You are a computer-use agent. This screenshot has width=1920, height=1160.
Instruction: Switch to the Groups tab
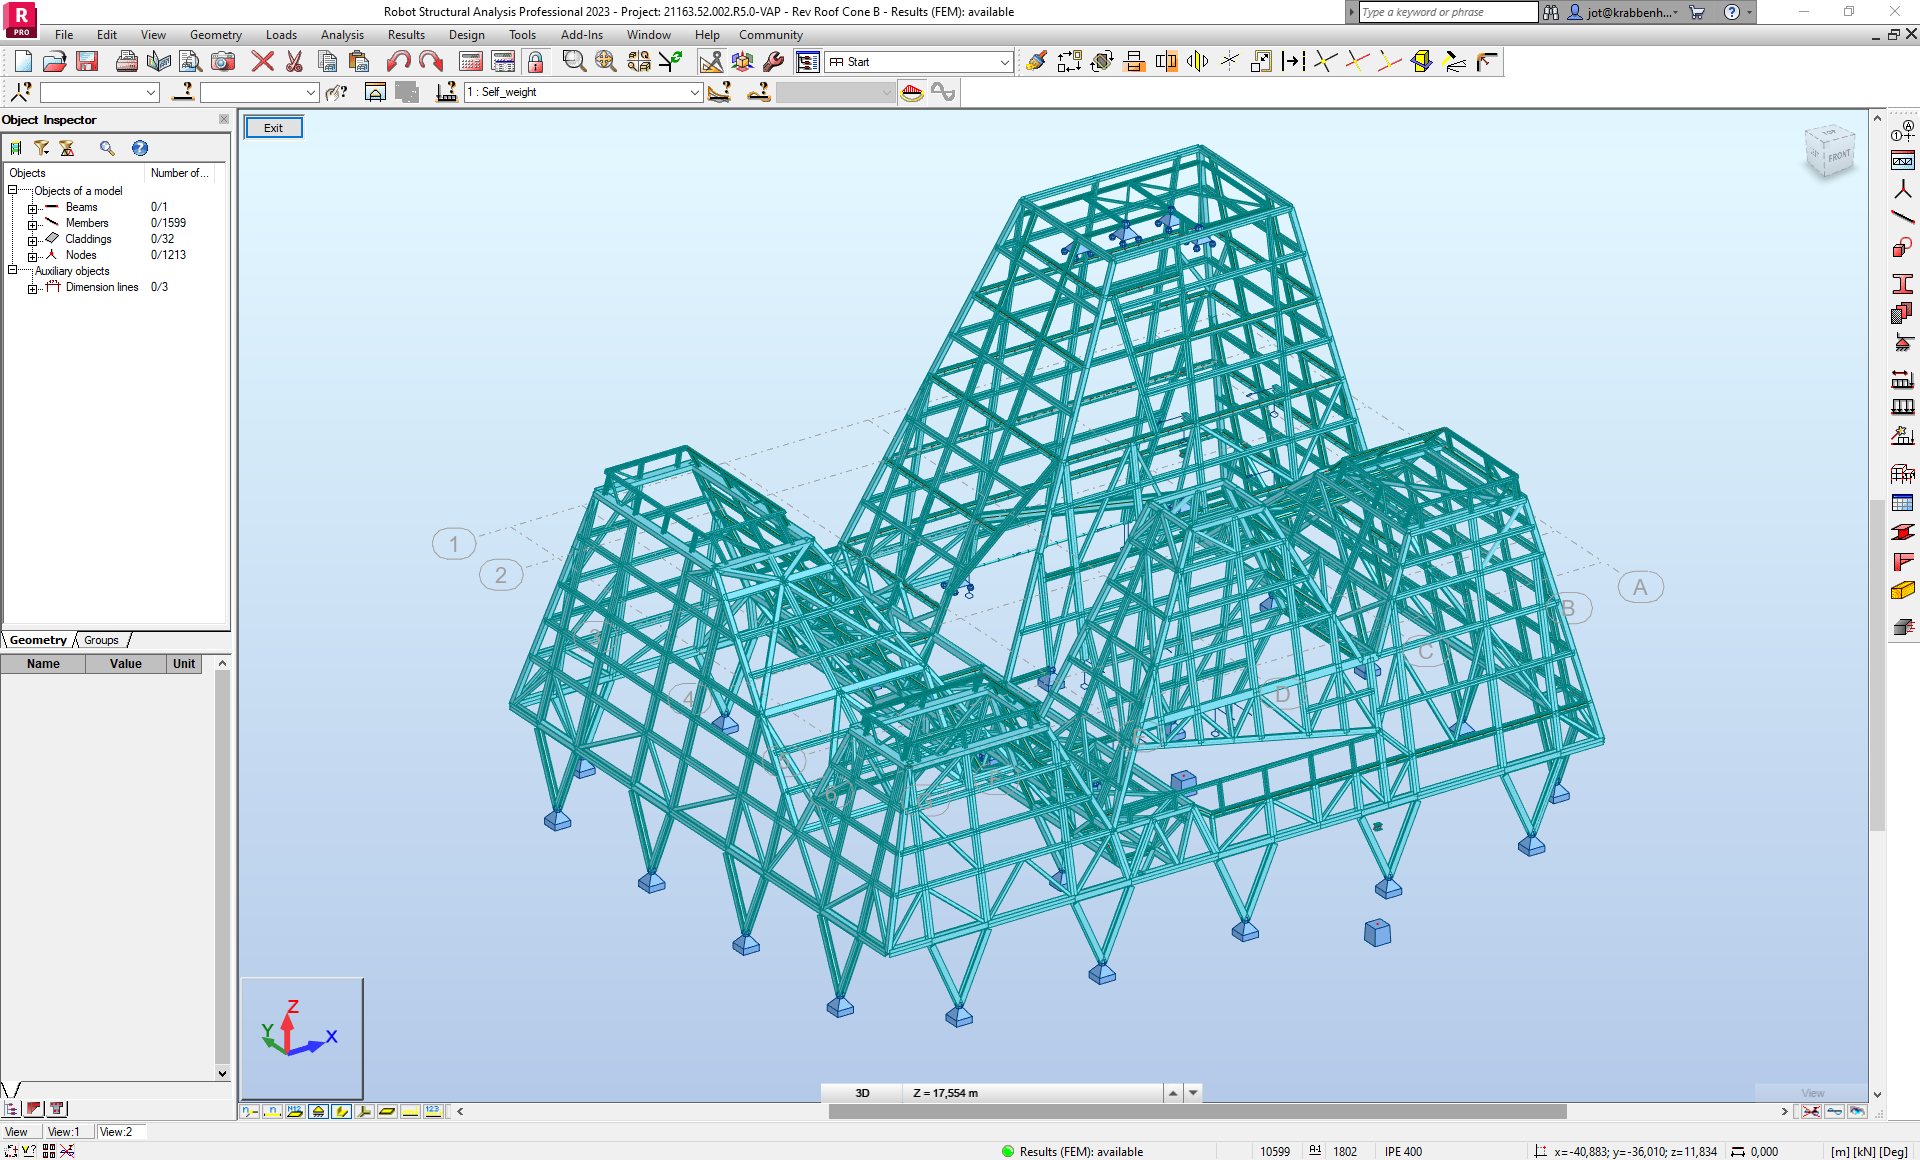click(101, 640)
